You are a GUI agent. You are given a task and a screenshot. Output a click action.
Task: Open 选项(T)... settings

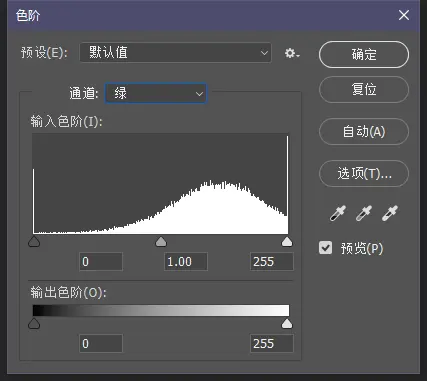(364, 174)
